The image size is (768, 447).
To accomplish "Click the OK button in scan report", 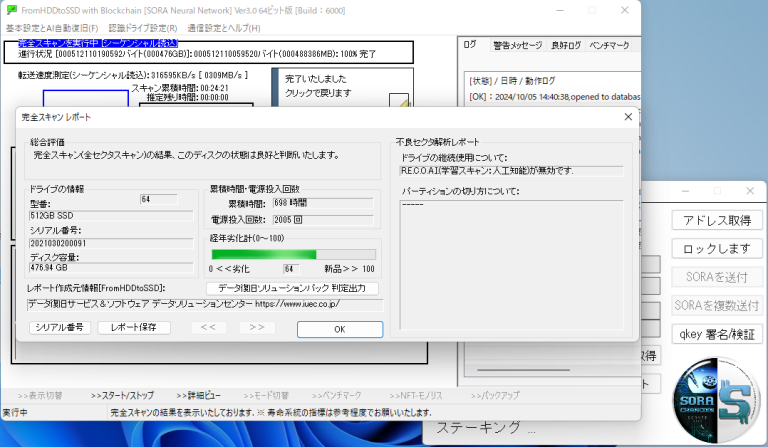I will point(340,329).
